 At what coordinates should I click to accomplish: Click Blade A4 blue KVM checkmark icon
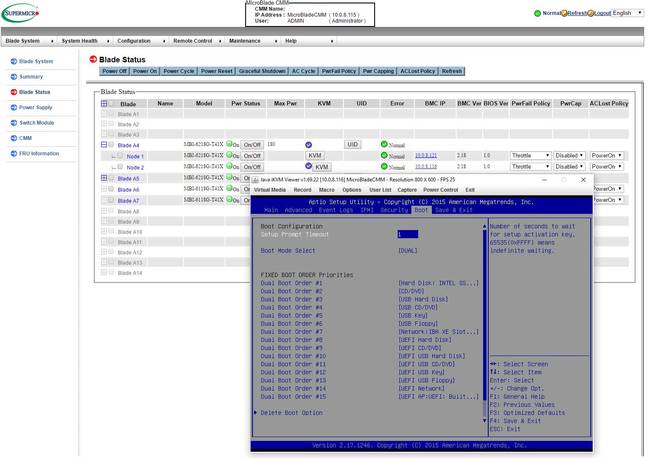click(x=308, y=145)
